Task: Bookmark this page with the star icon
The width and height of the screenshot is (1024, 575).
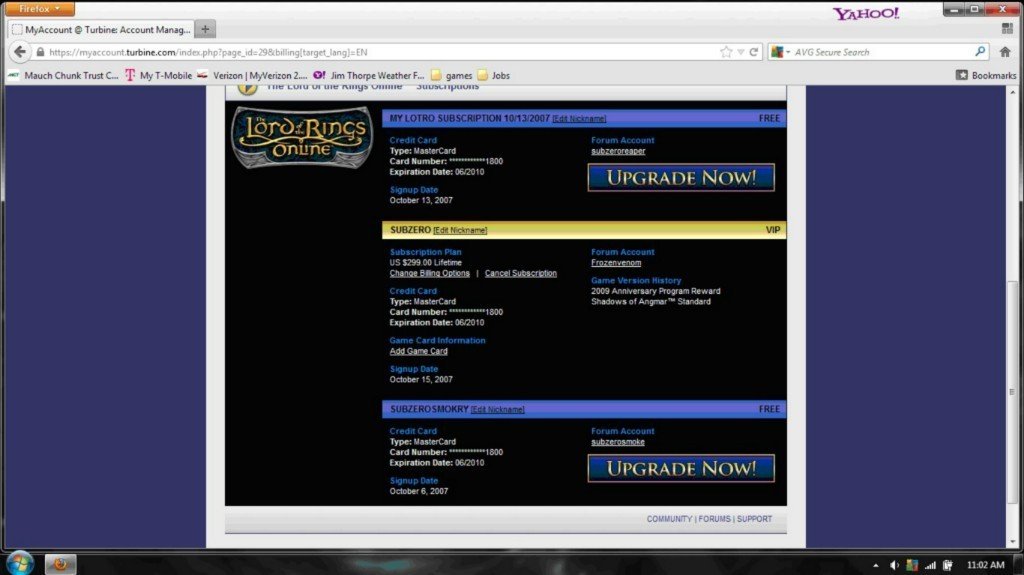Action: (x=726, y=52)
